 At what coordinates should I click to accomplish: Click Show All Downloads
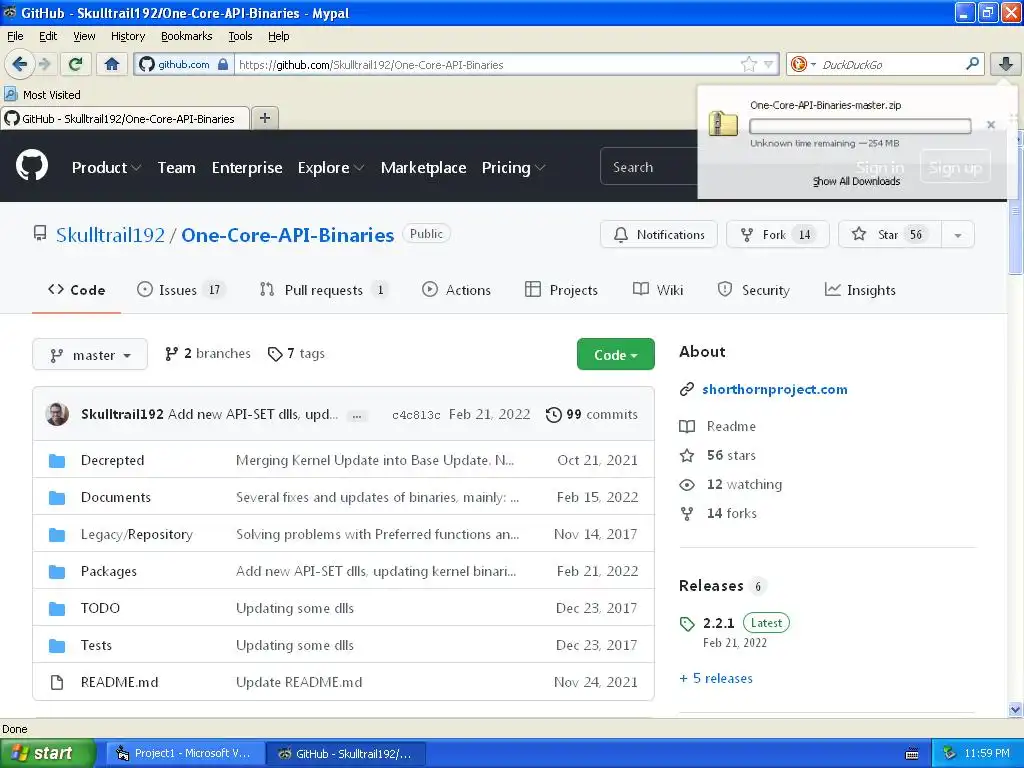pos(856,182)
